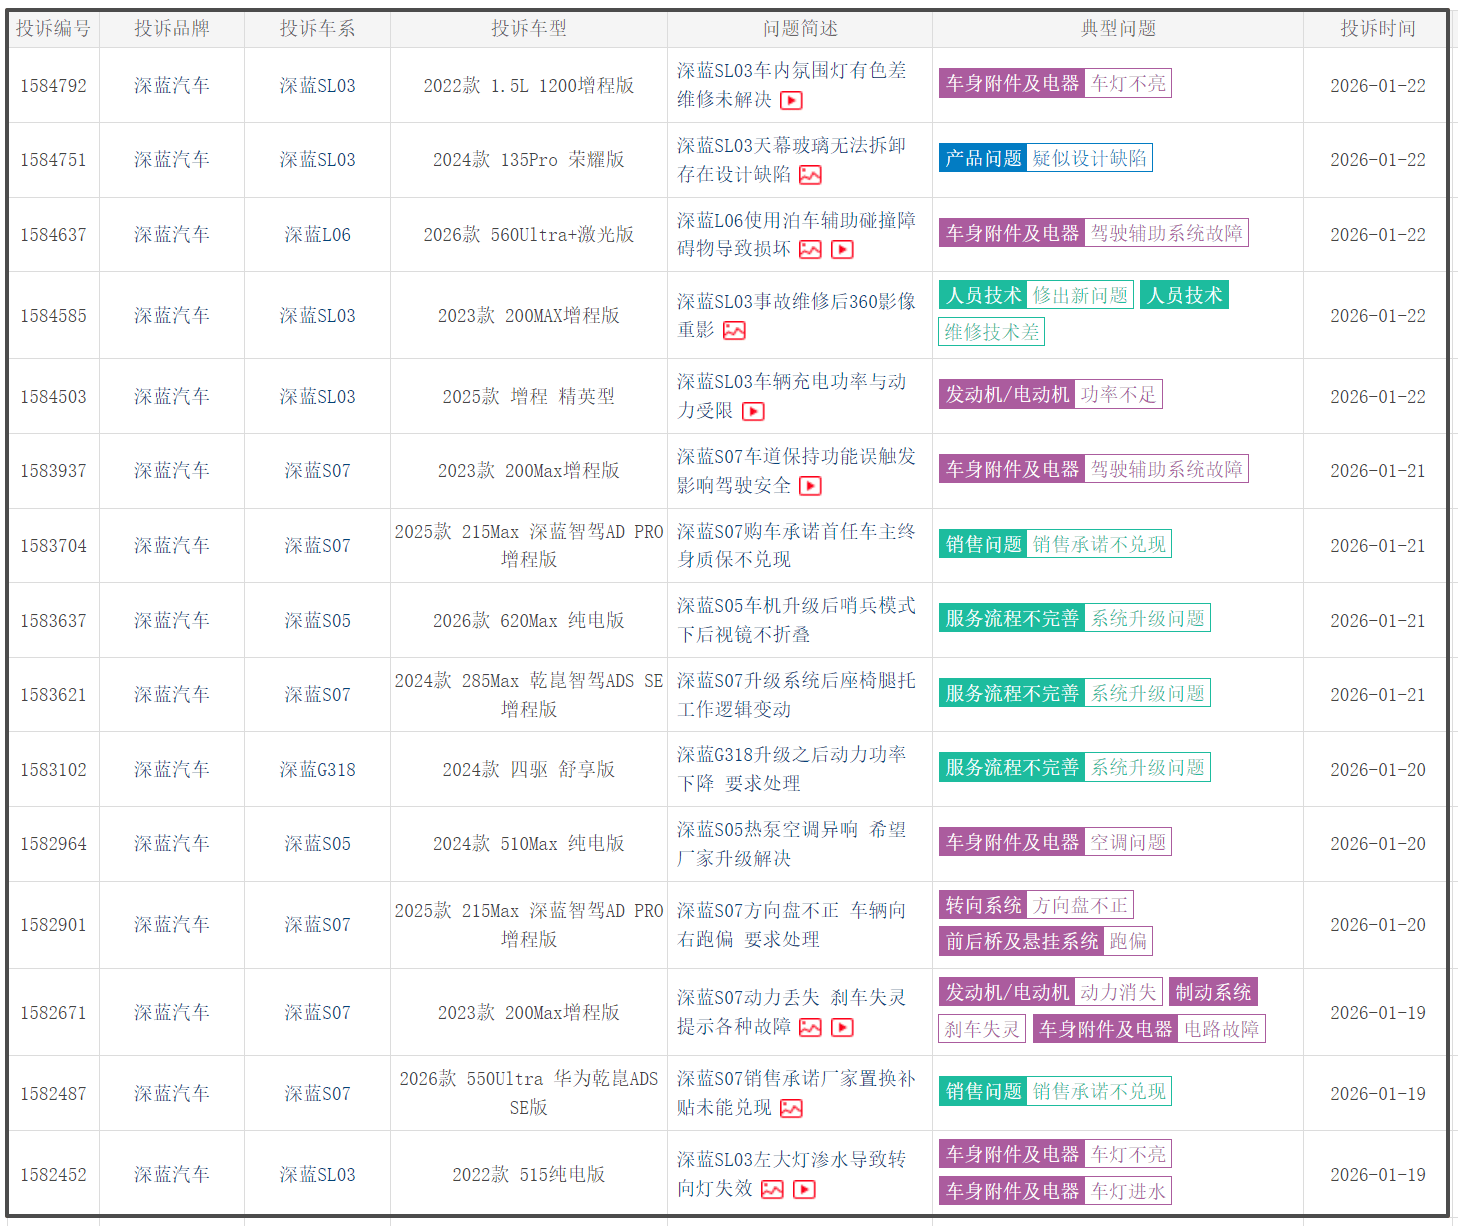Image resolution: width=1458 pixels, height=1226 pixels.
Task: Click the 空调问题 tag label
Action: (1128, 842)
